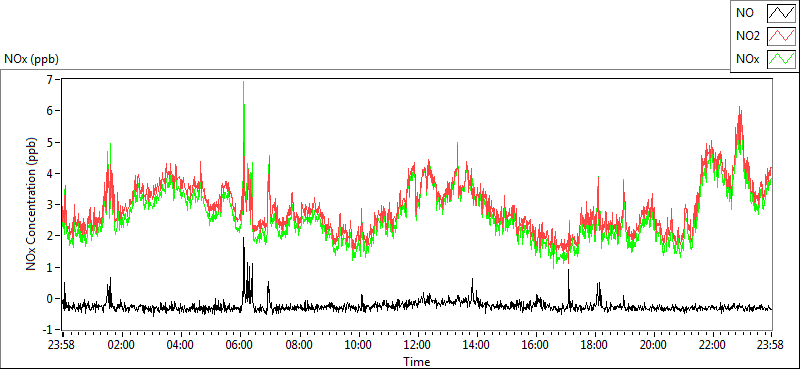Viewport: 800px width, 369px height.
Task: Click the Time X-axis title
Action: [x=417, y=362]
